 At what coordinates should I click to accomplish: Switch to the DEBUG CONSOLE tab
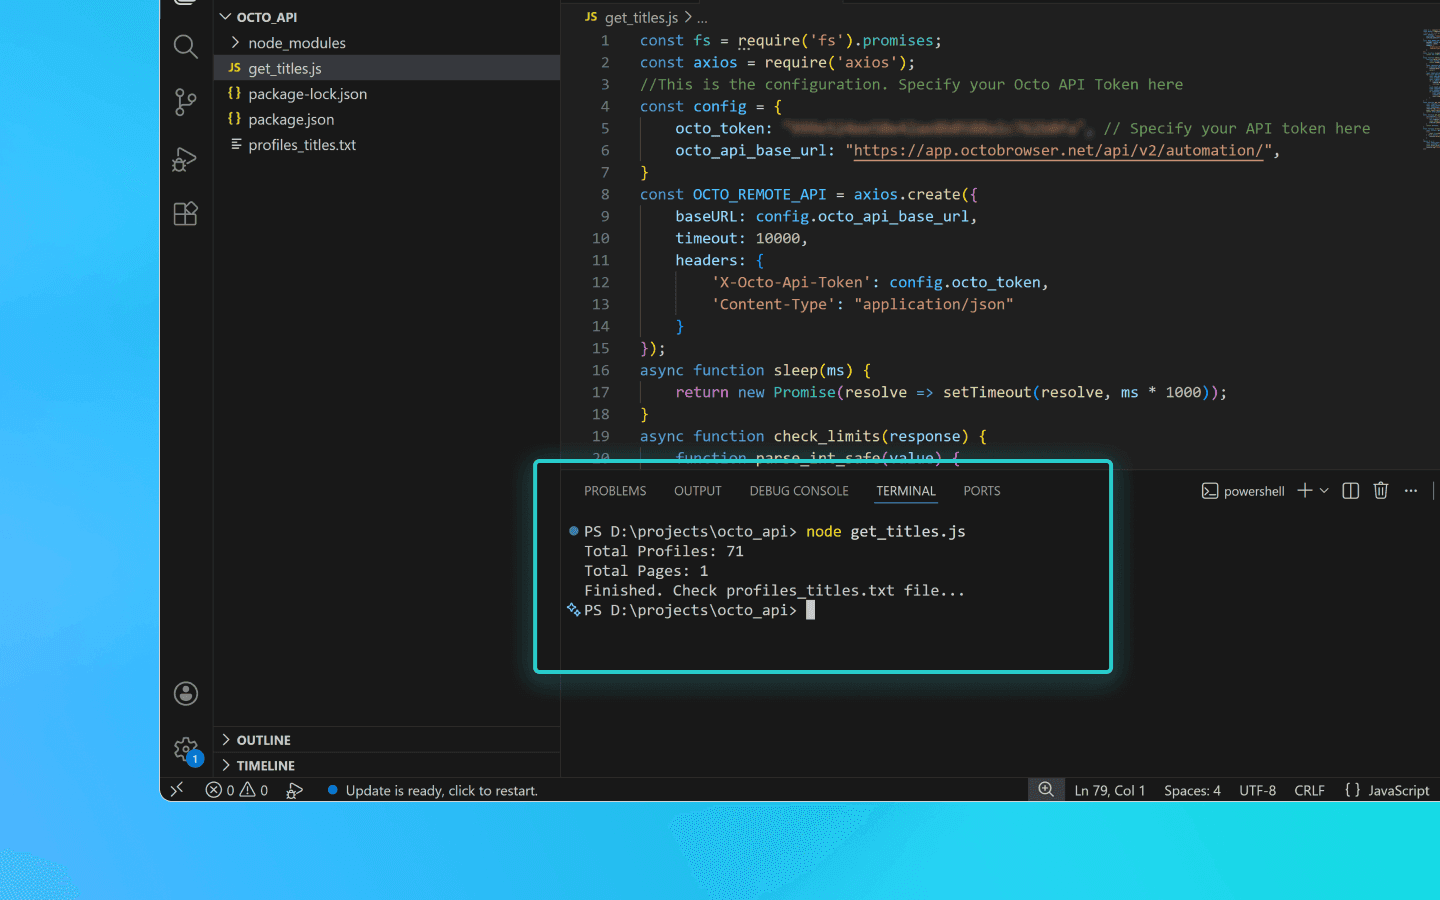[x=798, y=490]
